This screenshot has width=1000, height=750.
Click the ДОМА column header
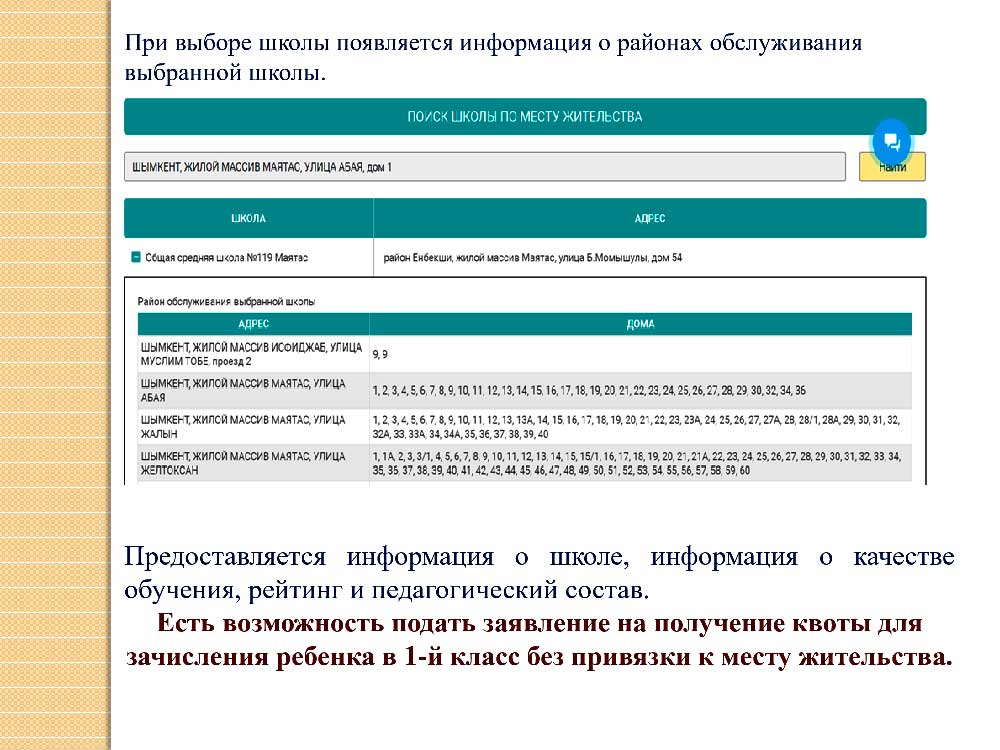[640, 324]
